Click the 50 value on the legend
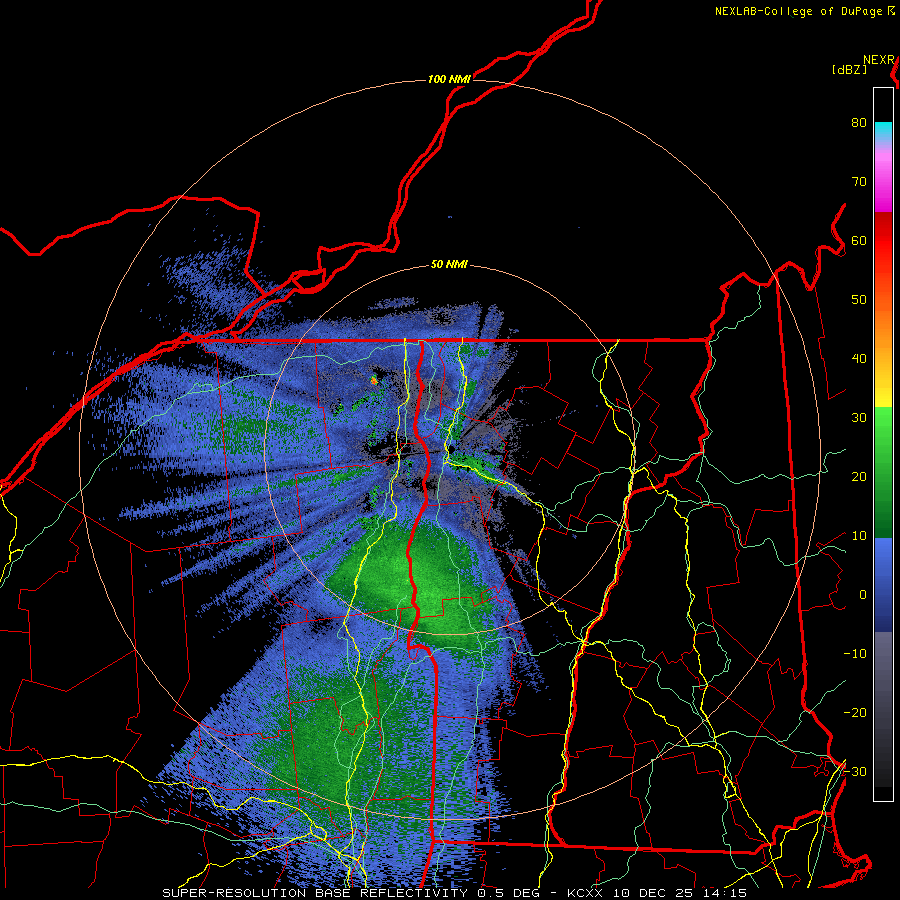Viewport: 900px width, 900px height. [859, 300]
